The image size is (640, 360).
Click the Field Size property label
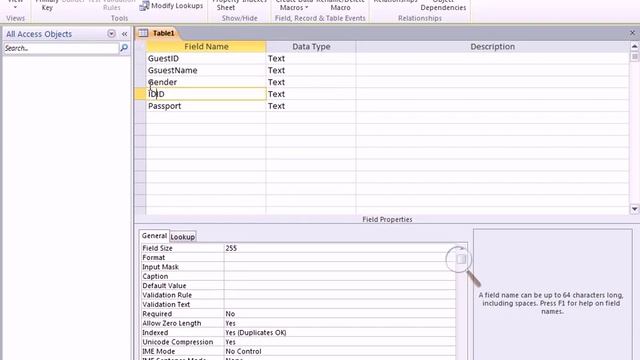pos(157,248)
